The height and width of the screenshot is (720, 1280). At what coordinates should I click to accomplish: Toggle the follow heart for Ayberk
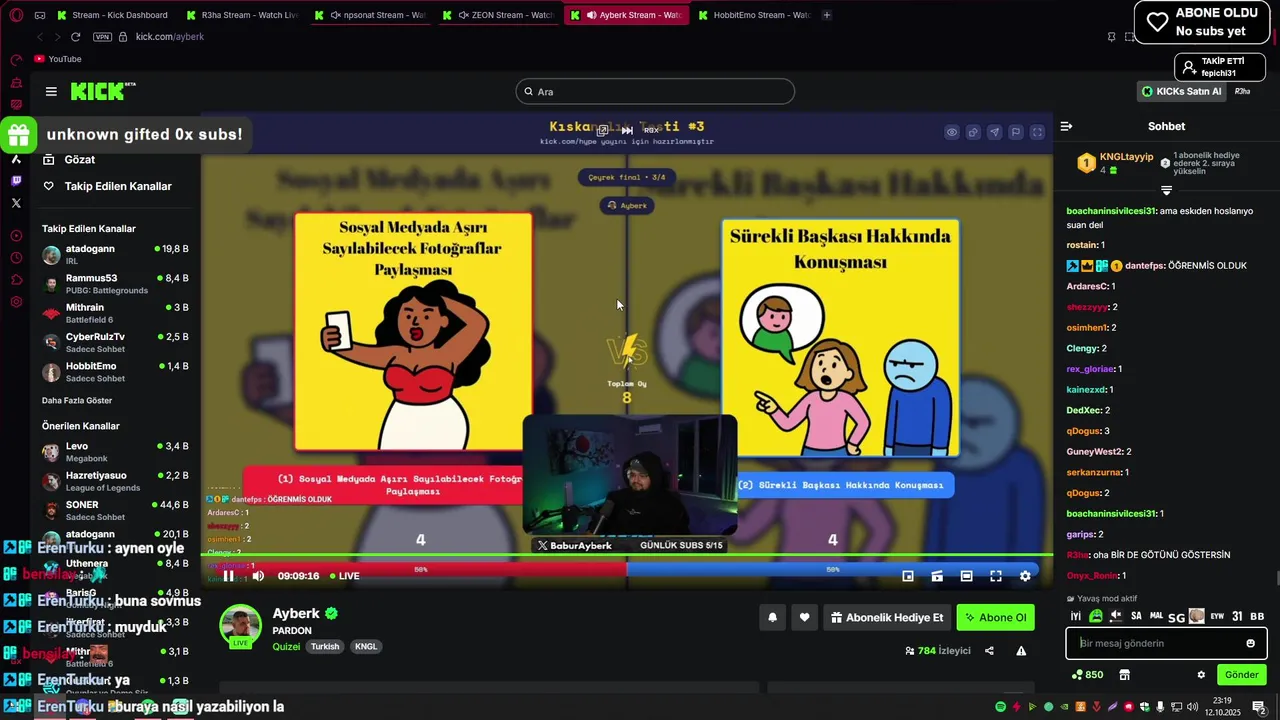coord(804,618)
